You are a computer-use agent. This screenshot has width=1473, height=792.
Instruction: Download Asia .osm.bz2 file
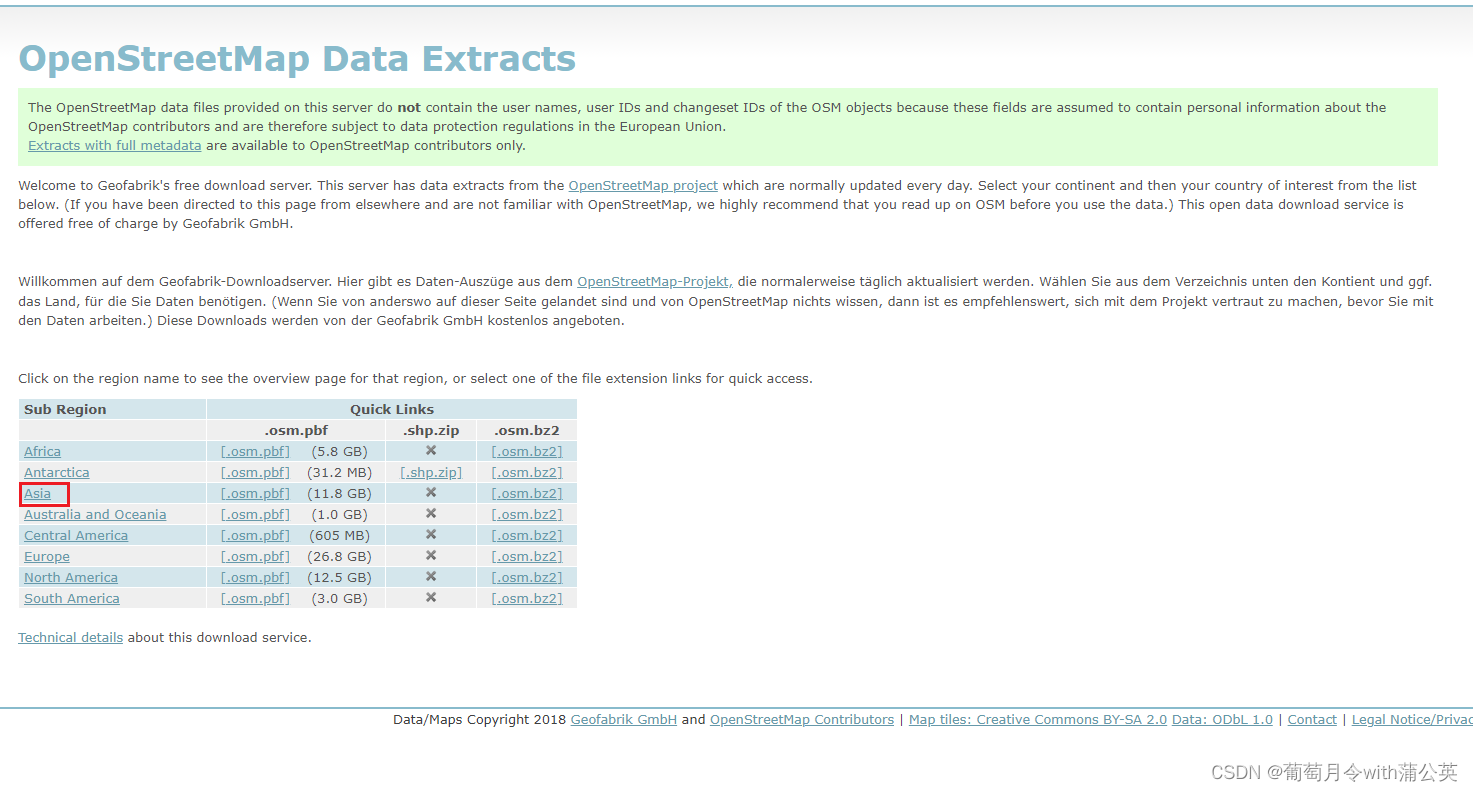point(527,494)
